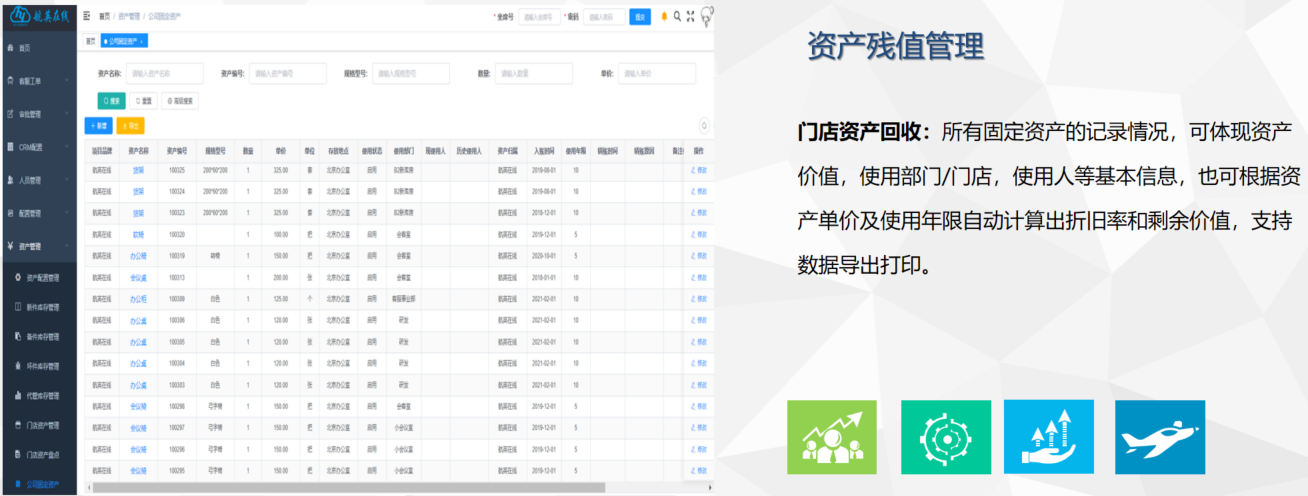1308x496 pixels.
Task: Click the blue 新增 button
Action: pyautogui.click(x=98, y=125)
